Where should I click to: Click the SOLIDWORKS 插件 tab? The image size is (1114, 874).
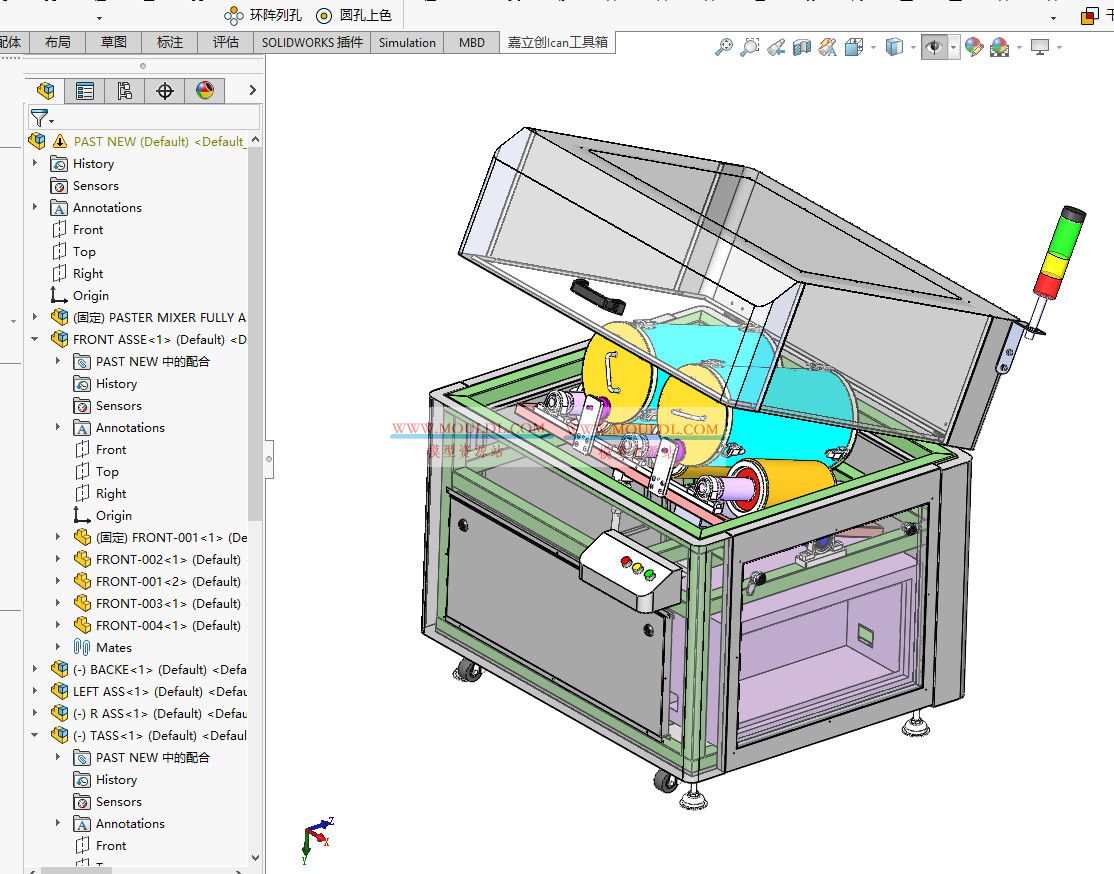311,42
